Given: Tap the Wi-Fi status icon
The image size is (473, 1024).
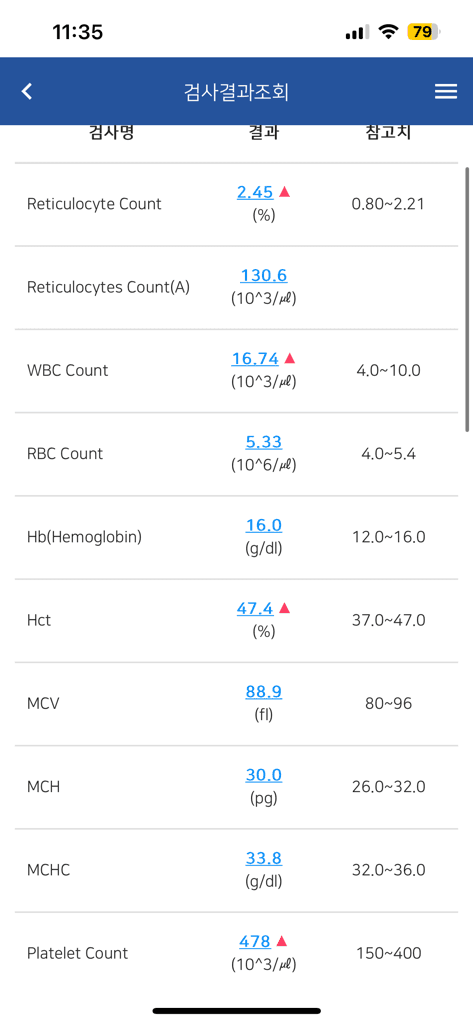Looking at the screenshot, I should point(389,31).
